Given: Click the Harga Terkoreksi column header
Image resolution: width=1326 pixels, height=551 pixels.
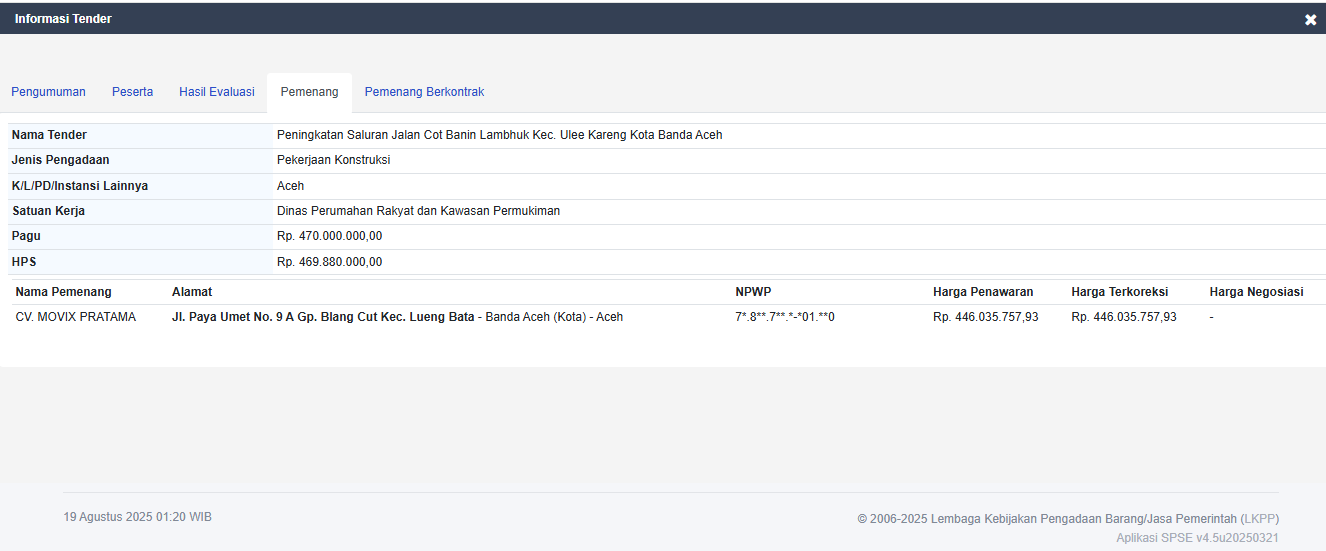Looking at the screenshot, I should pyautogui.click(x=1119, y=292).
